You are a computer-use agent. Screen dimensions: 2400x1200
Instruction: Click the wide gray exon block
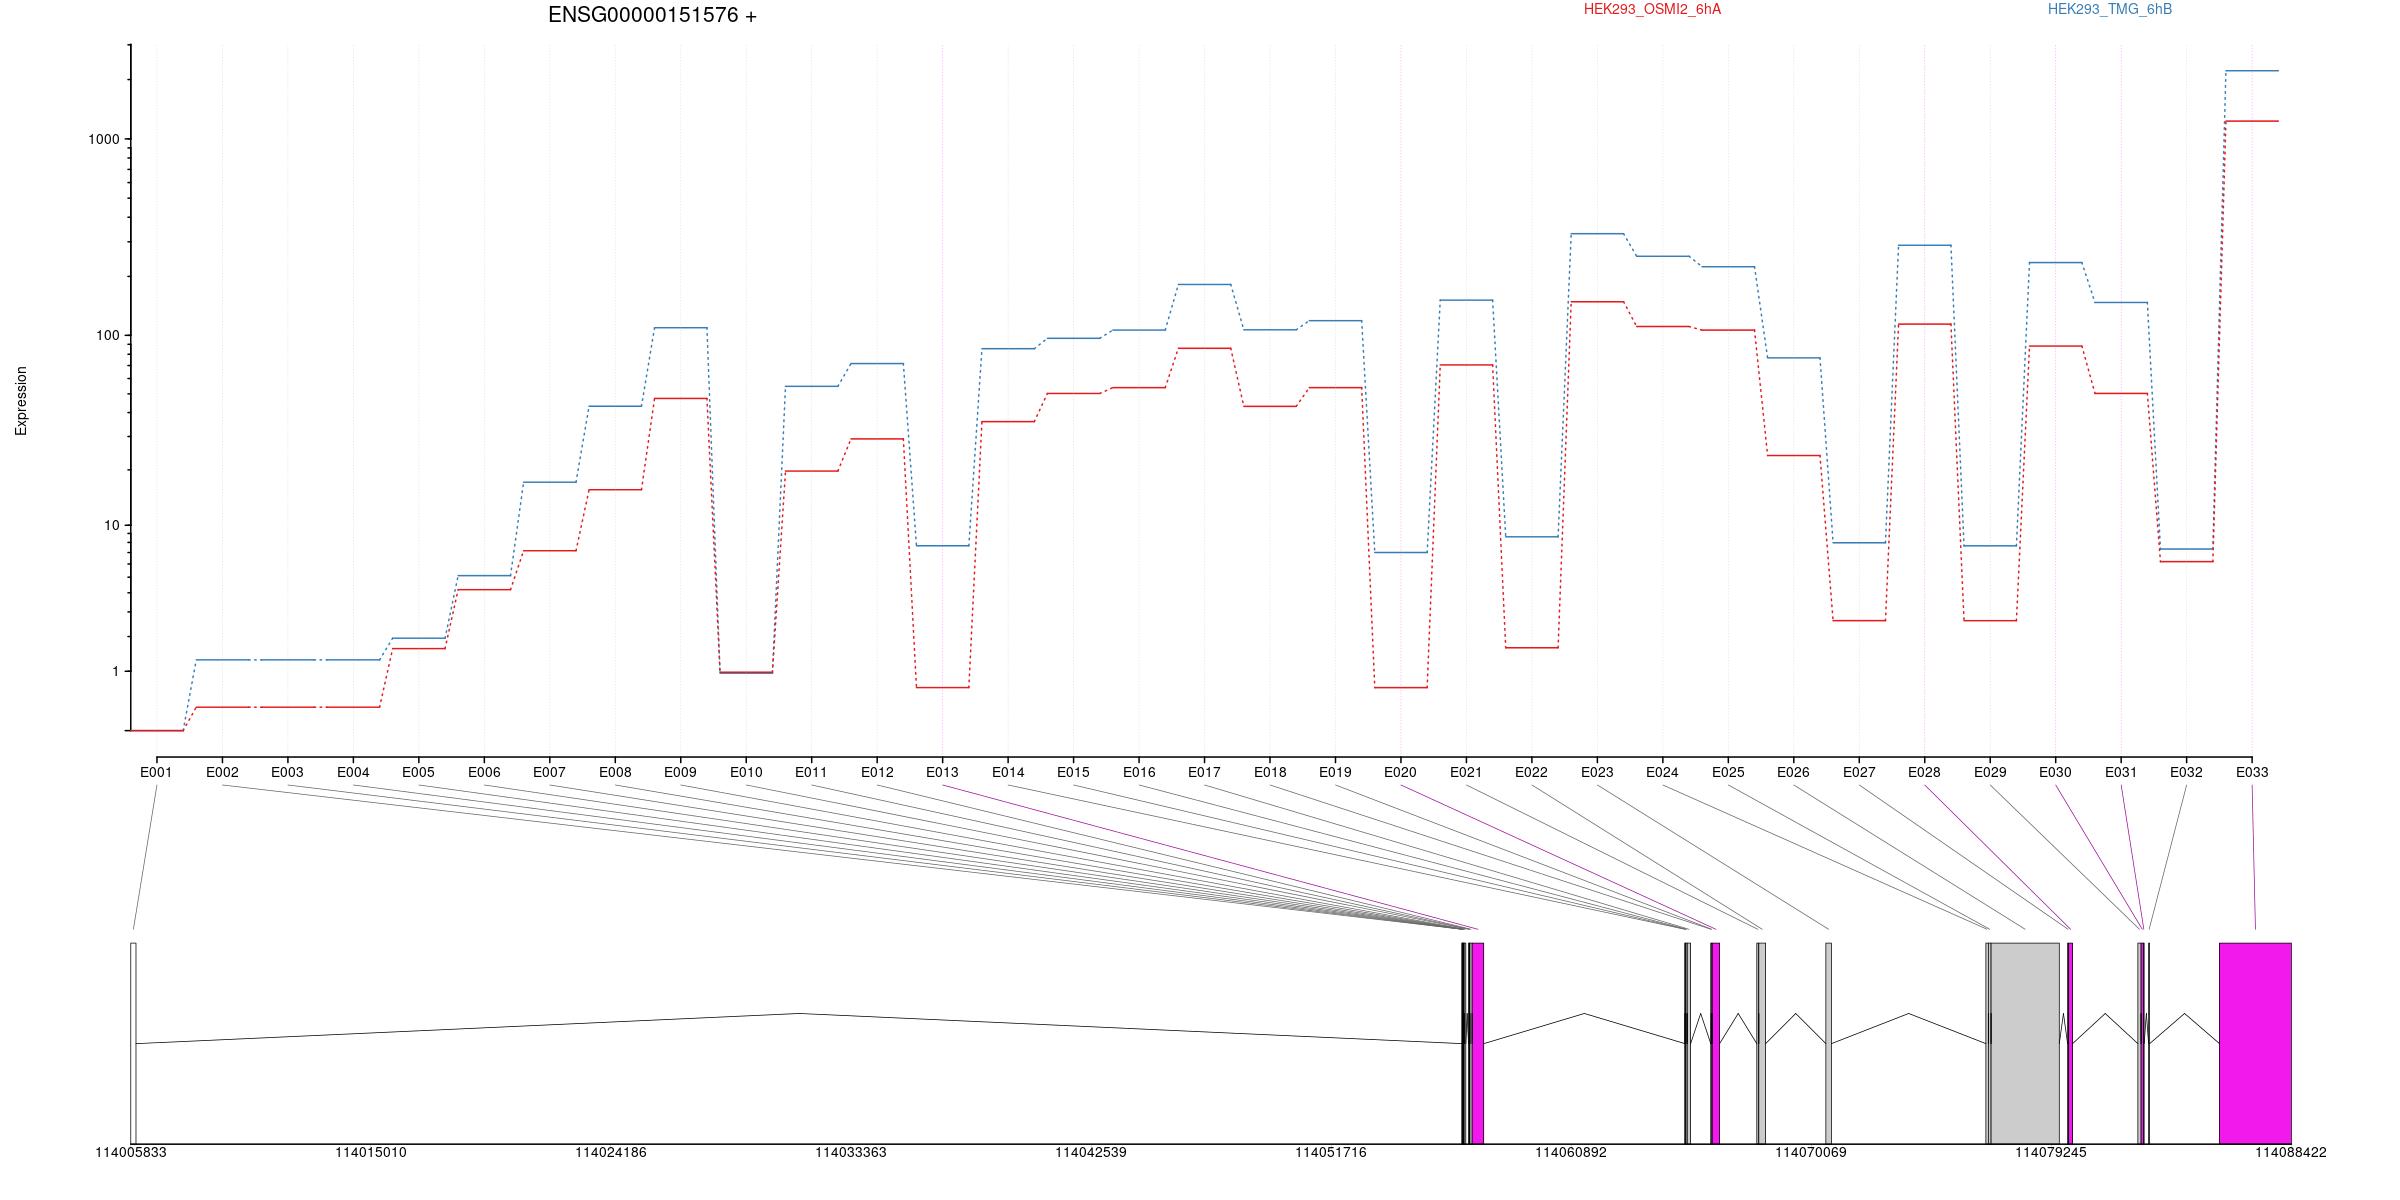click(2025, 1043)
